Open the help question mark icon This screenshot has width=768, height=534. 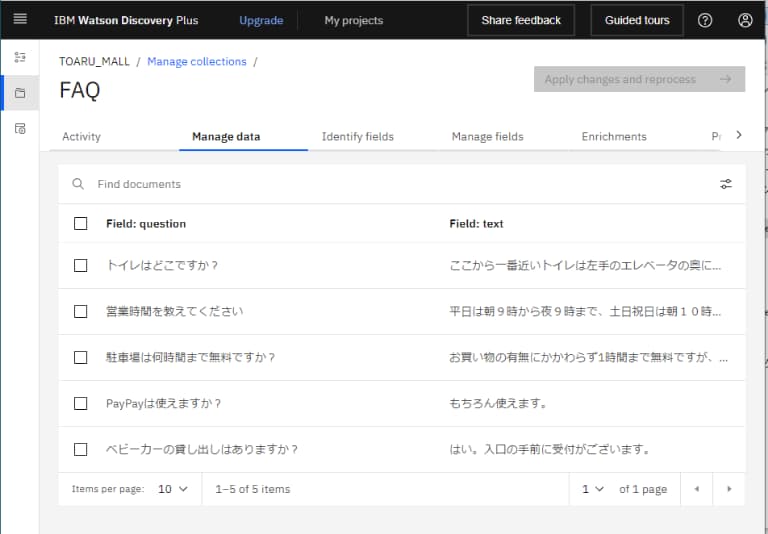click(705, 20)
